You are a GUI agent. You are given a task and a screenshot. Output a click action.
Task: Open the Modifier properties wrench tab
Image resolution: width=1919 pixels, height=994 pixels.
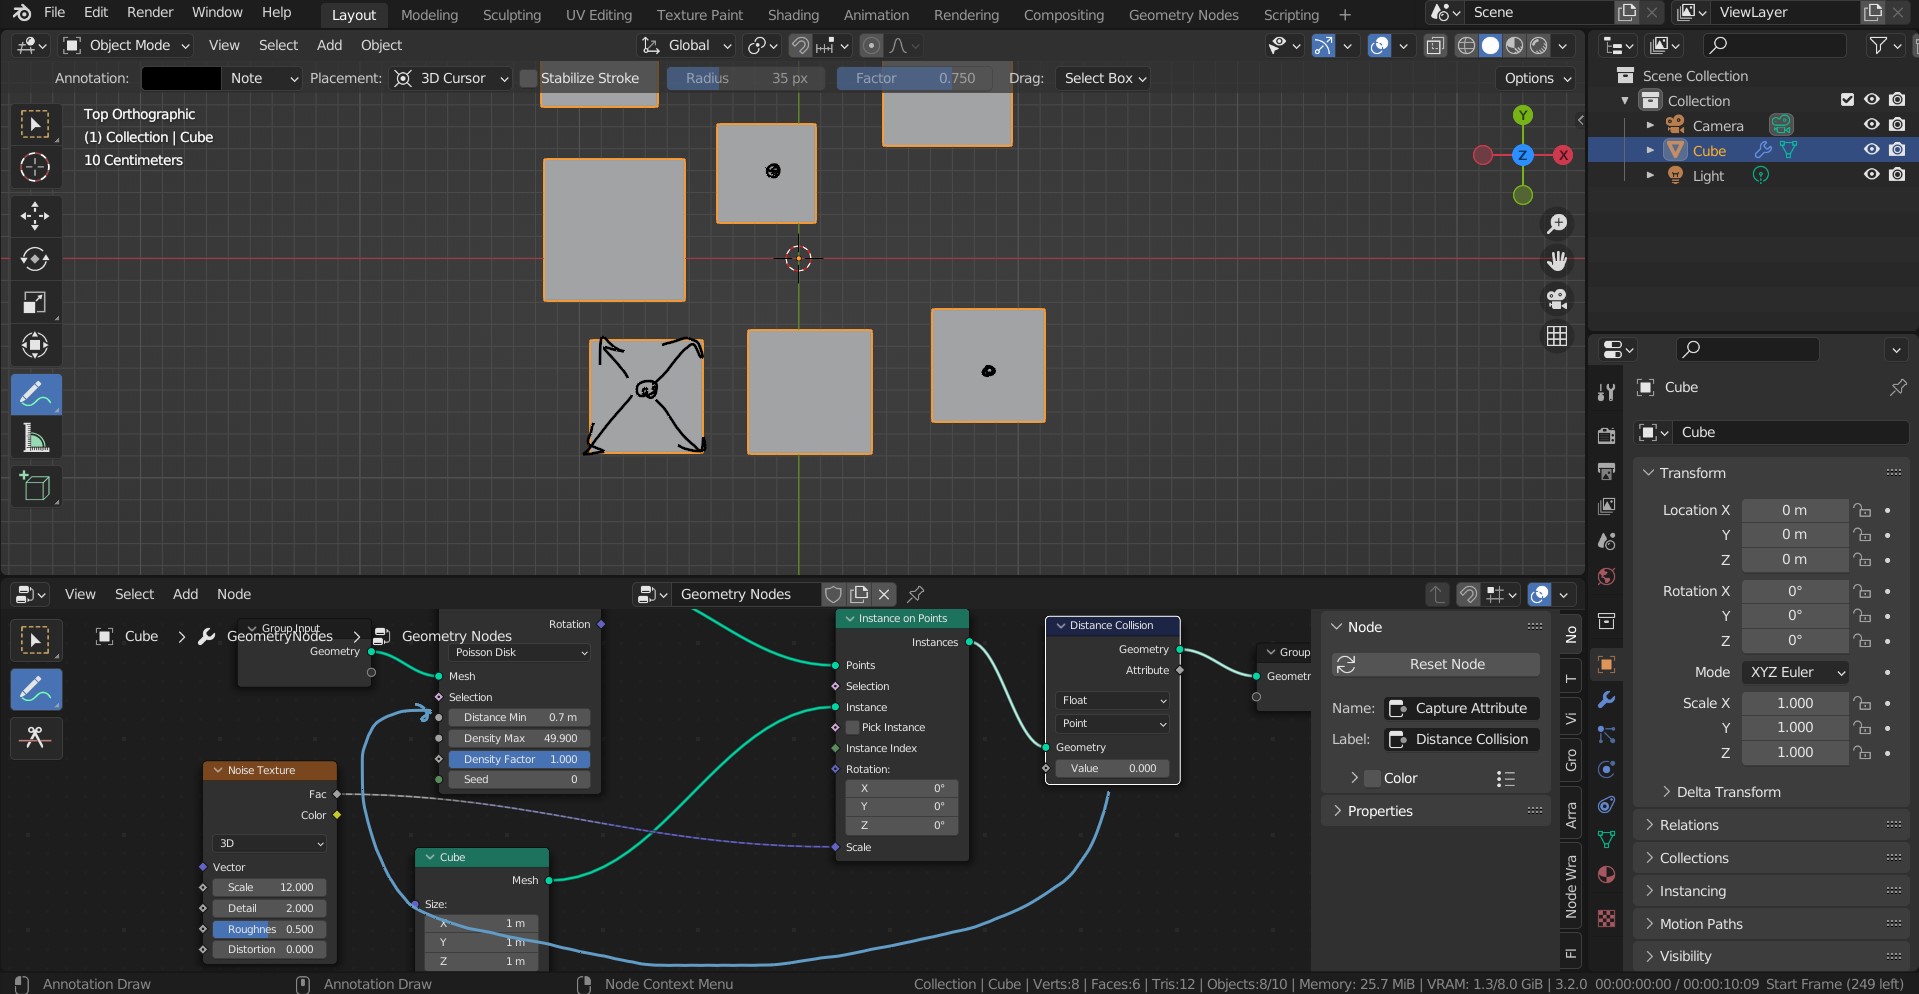click(x=1607, y=699)
